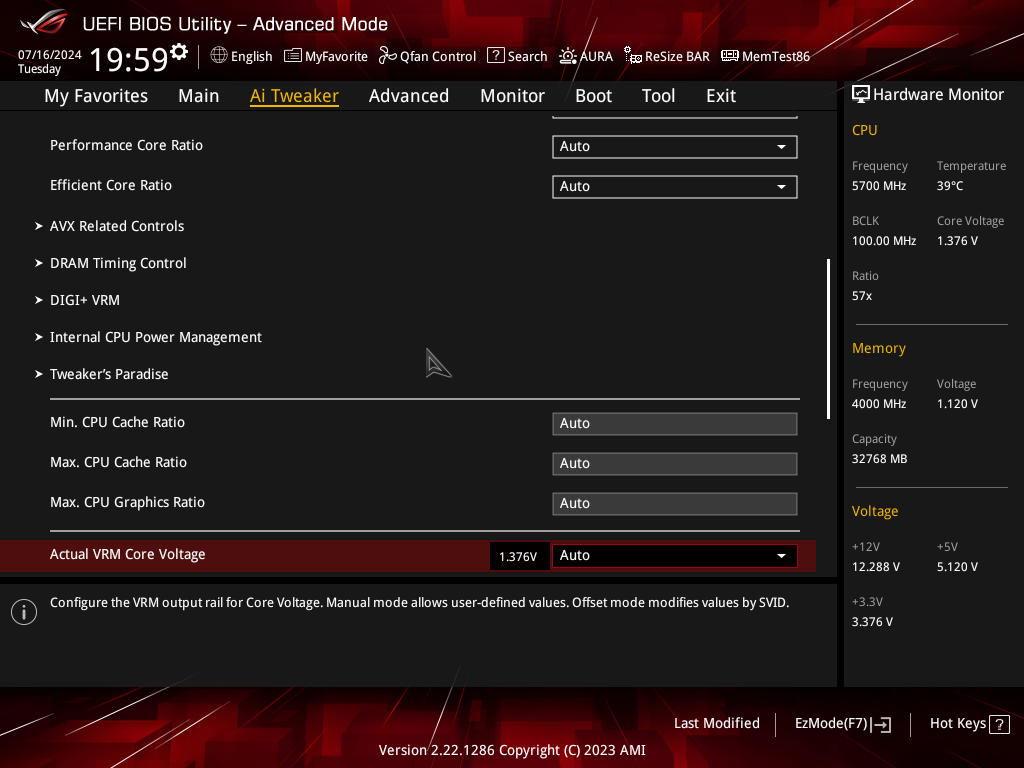Screen dimensions: 1024x768
Task: Click the +12V 12.288 V reading
Action: tap(876, 567)
